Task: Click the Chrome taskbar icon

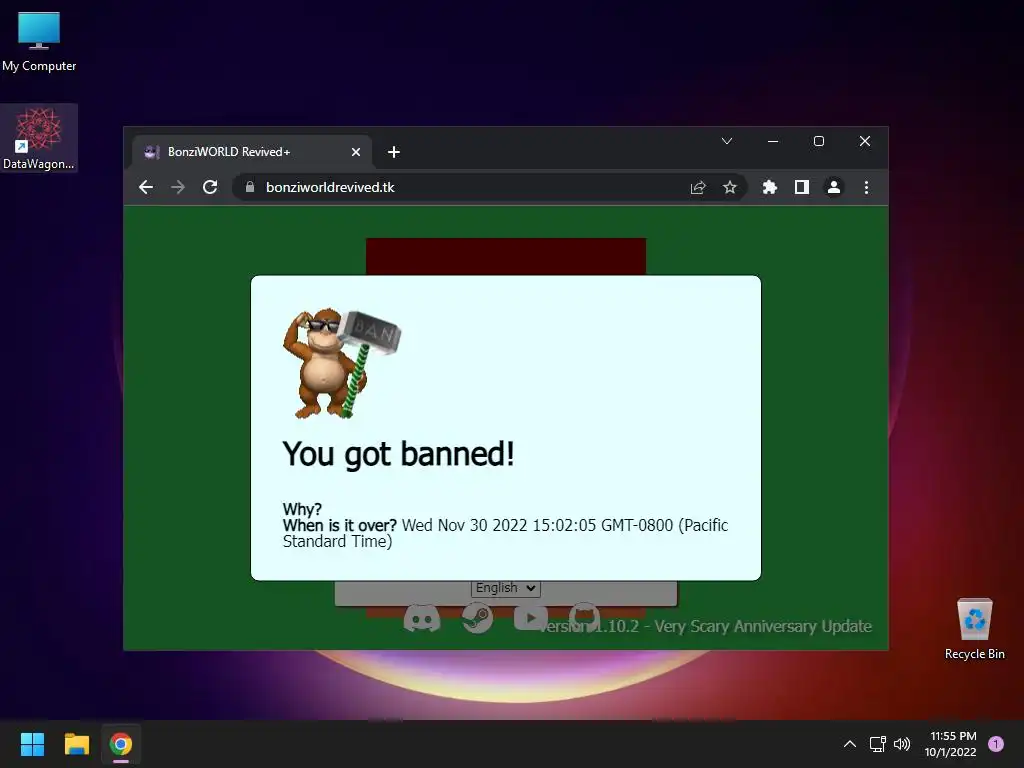Action: point(121,744)
